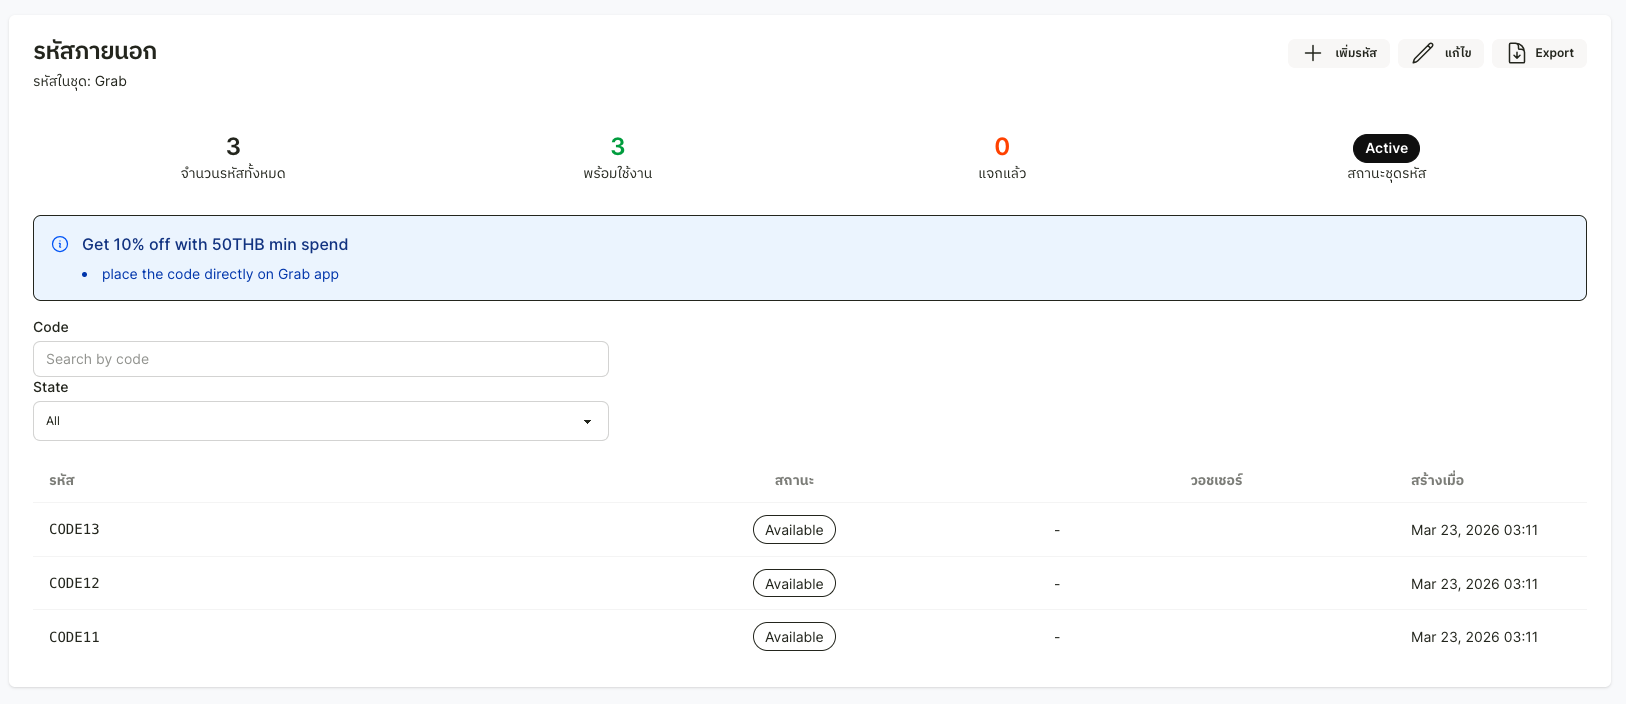Click the State dropdown caret arrow

pyautogui.click(x=587, y=422)
